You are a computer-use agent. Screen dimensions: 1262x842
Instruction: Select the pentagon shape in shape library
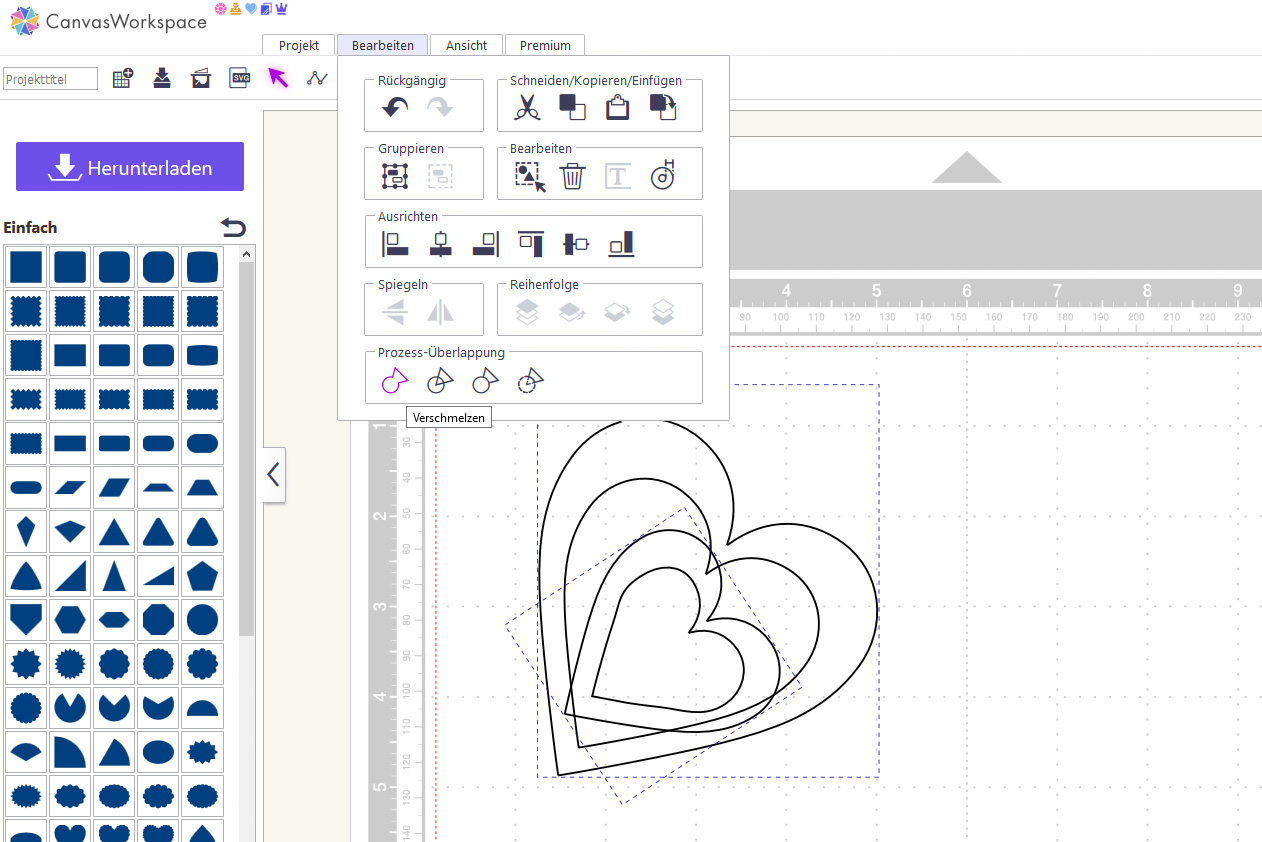202,575
